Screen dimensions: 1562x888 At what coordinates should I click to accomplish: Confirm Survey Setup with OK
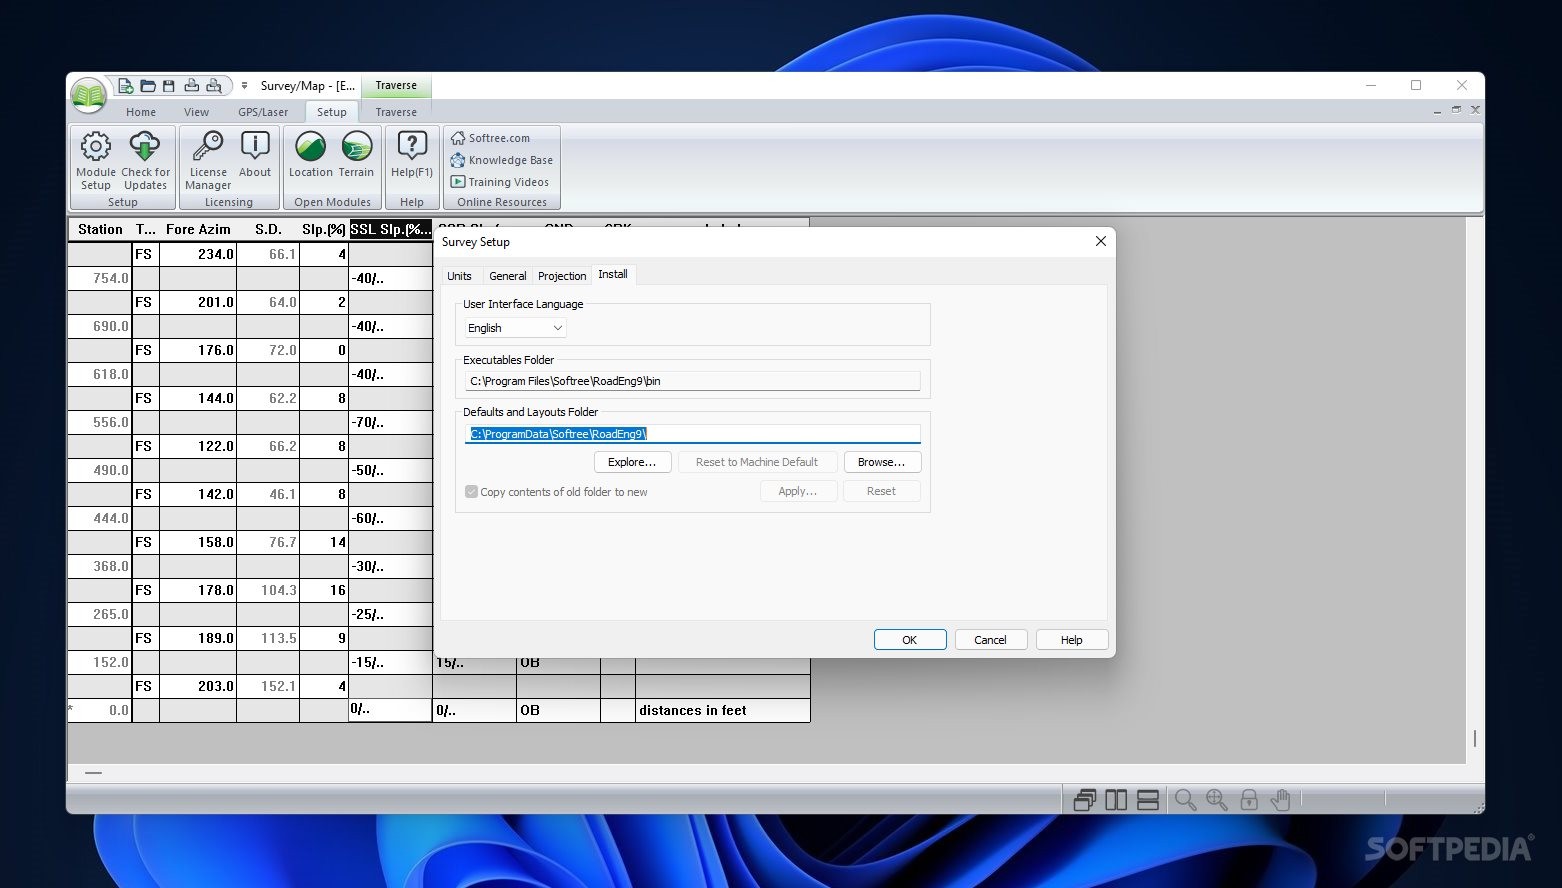point(910,640)
